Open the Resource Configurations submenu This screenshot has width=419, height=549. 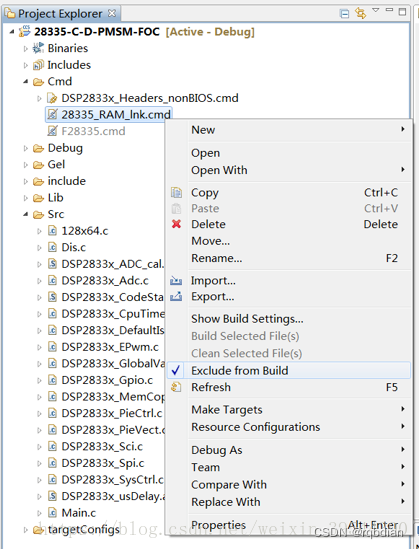click(289, 427)
